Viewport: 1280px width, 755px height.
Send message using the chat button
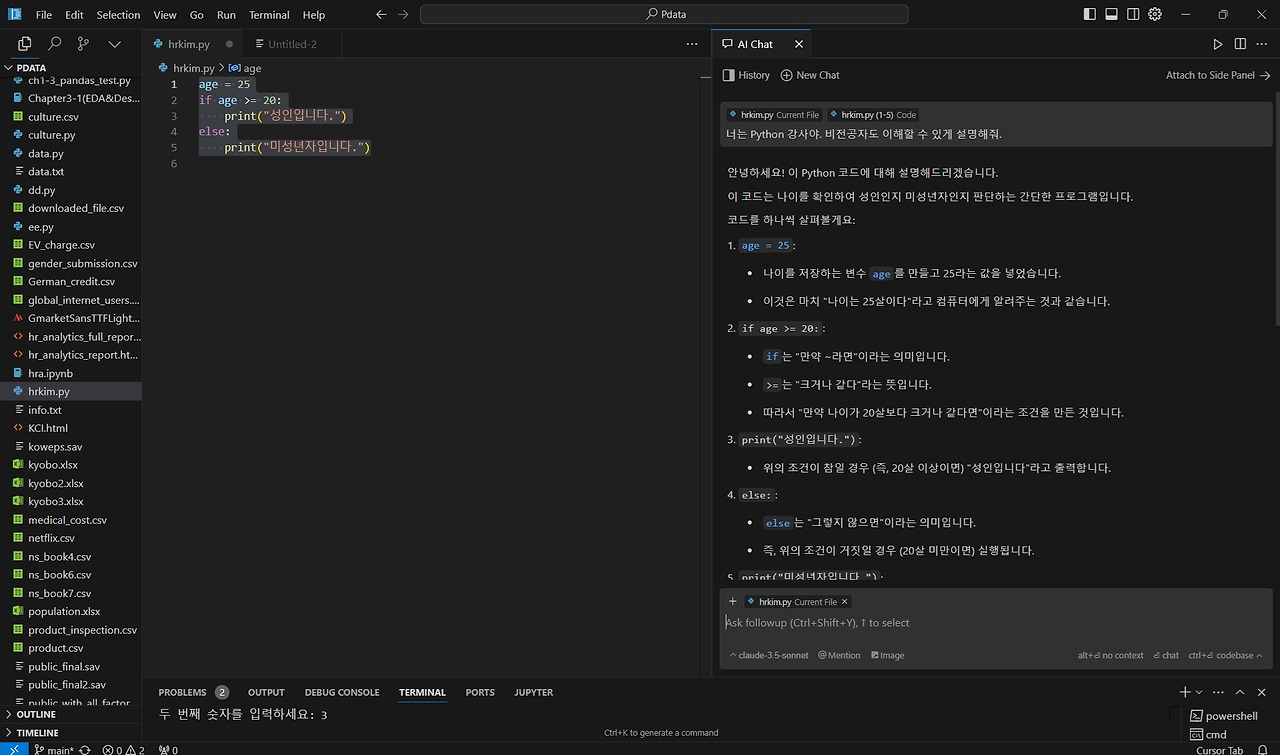point(1166,656)
